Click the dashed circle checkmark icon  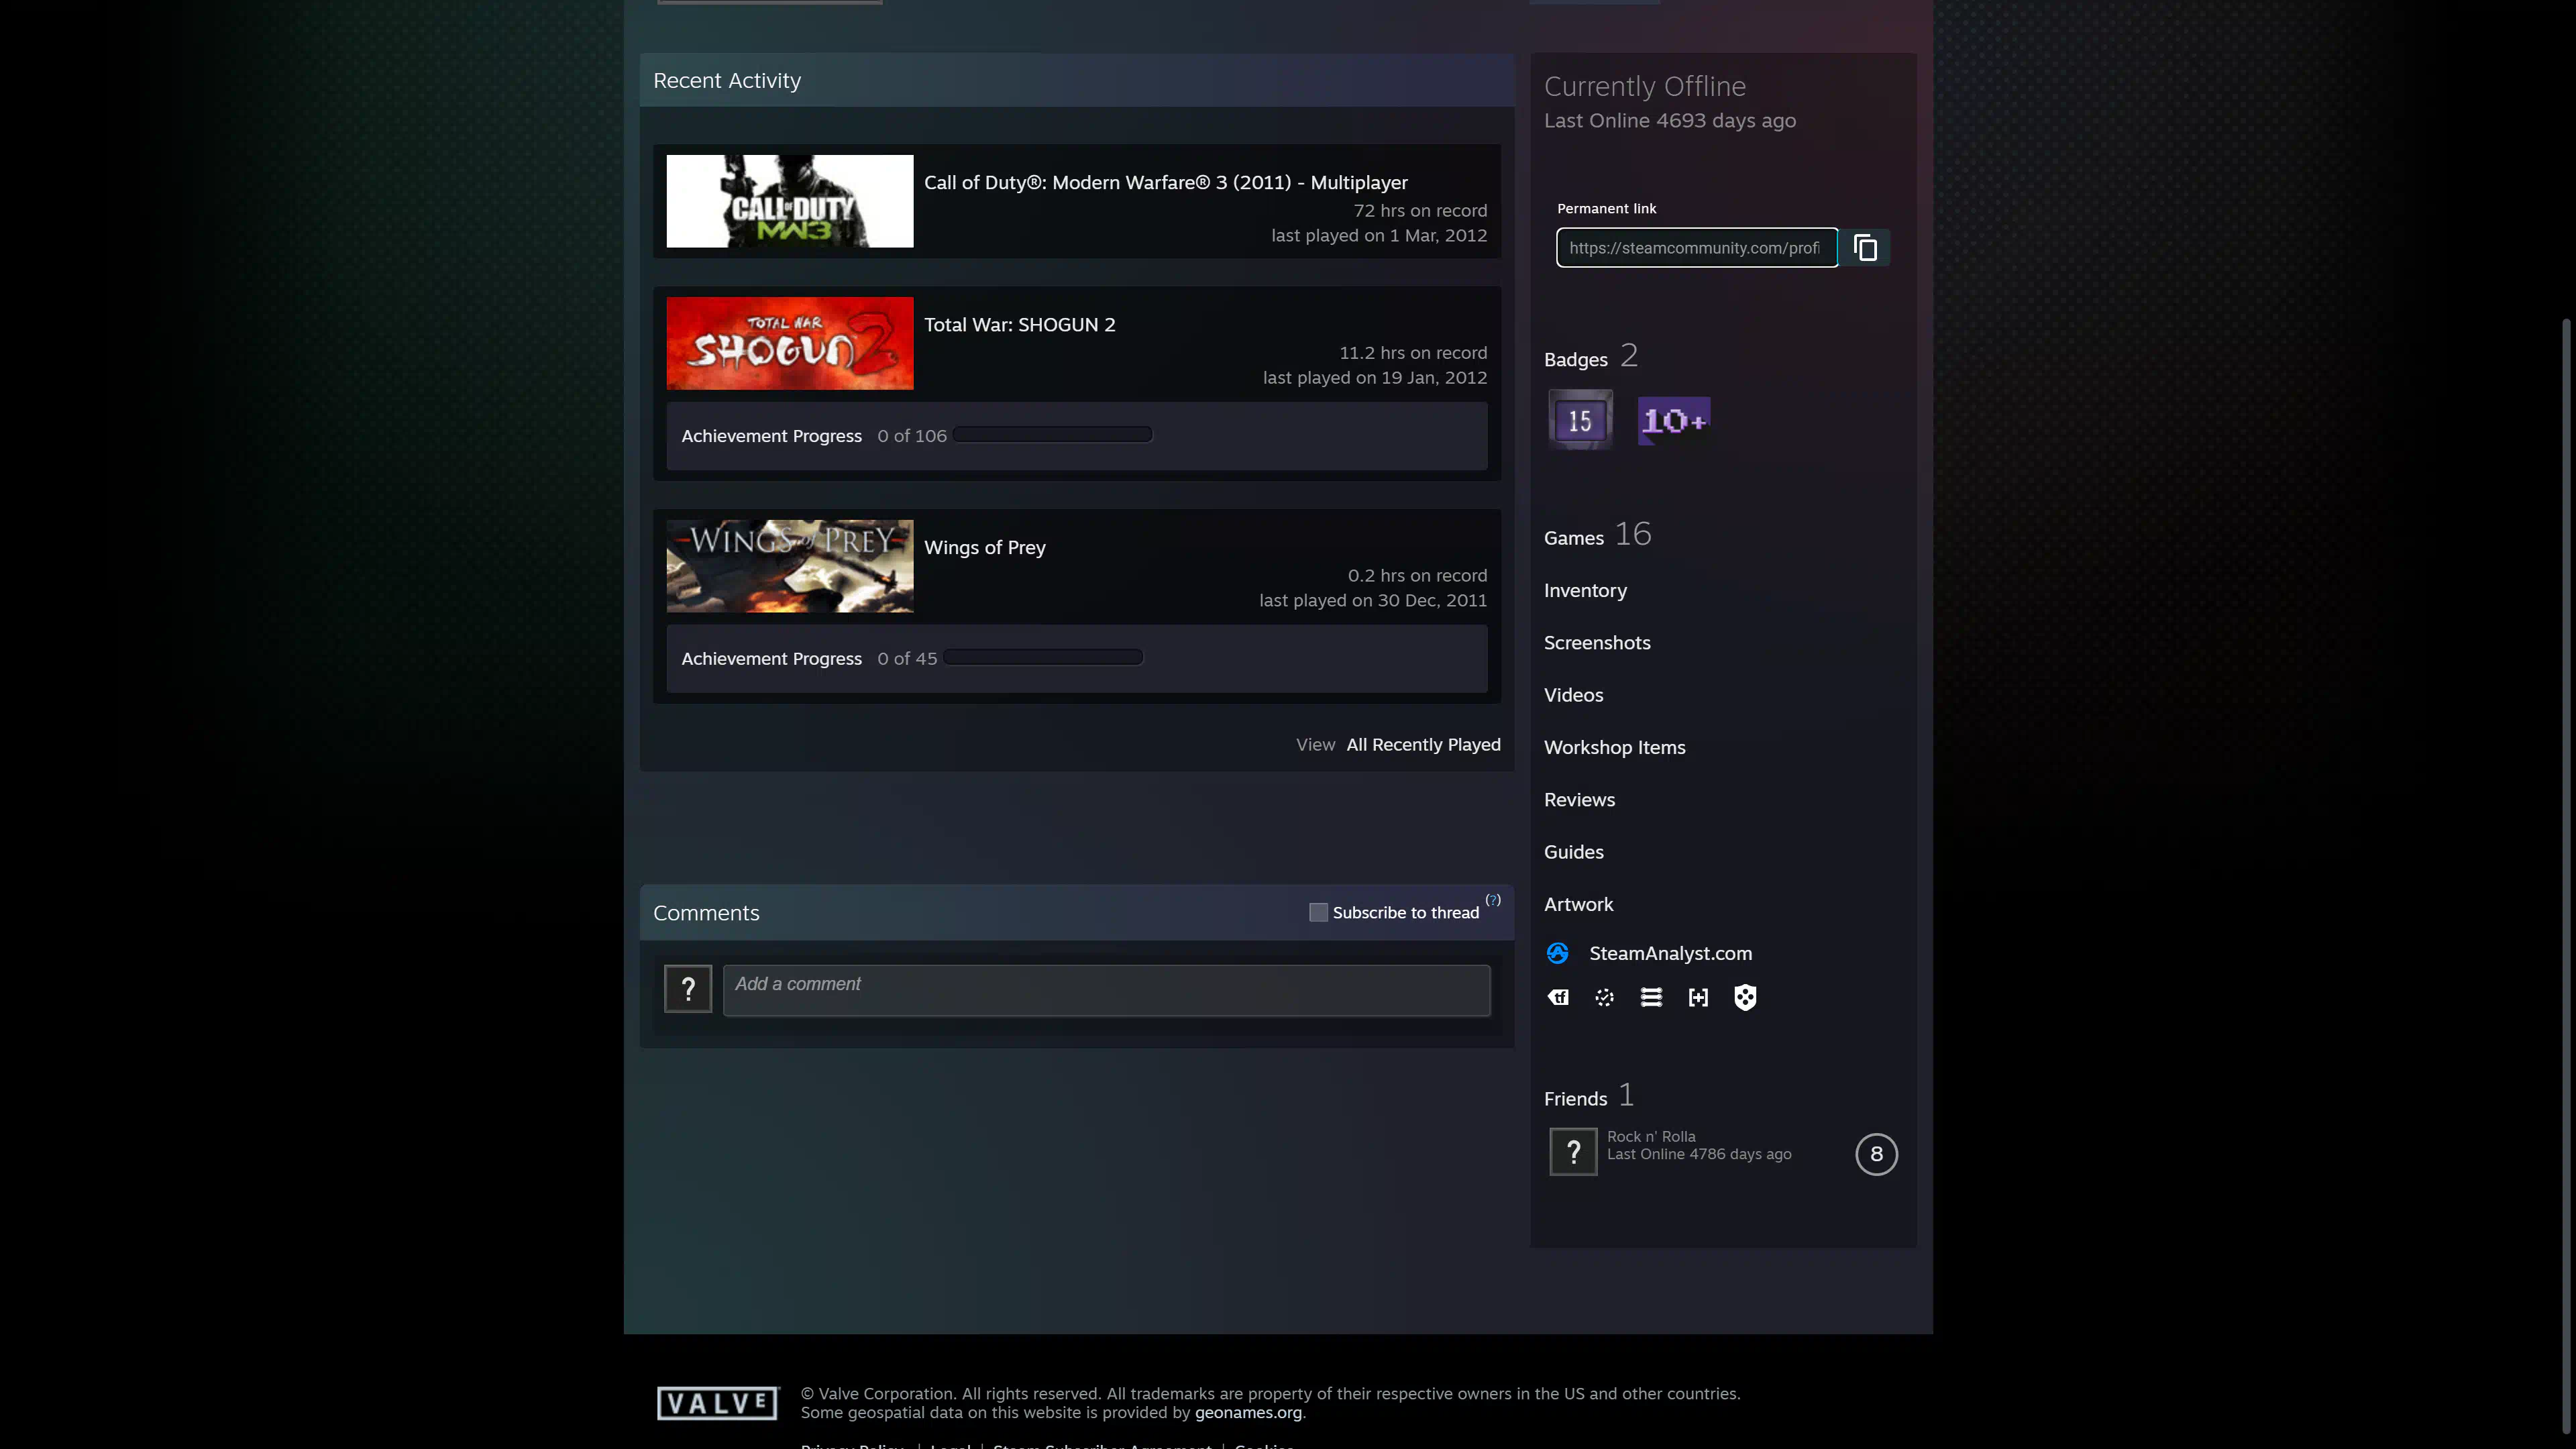1605,997
